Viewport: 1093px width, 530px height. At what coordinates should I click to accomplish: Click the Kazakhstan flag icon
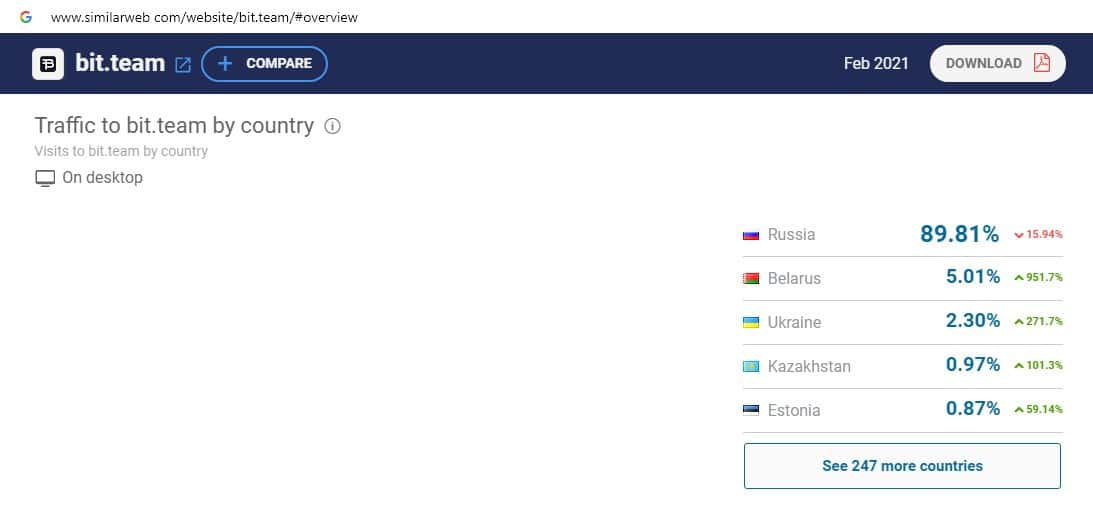751,366
